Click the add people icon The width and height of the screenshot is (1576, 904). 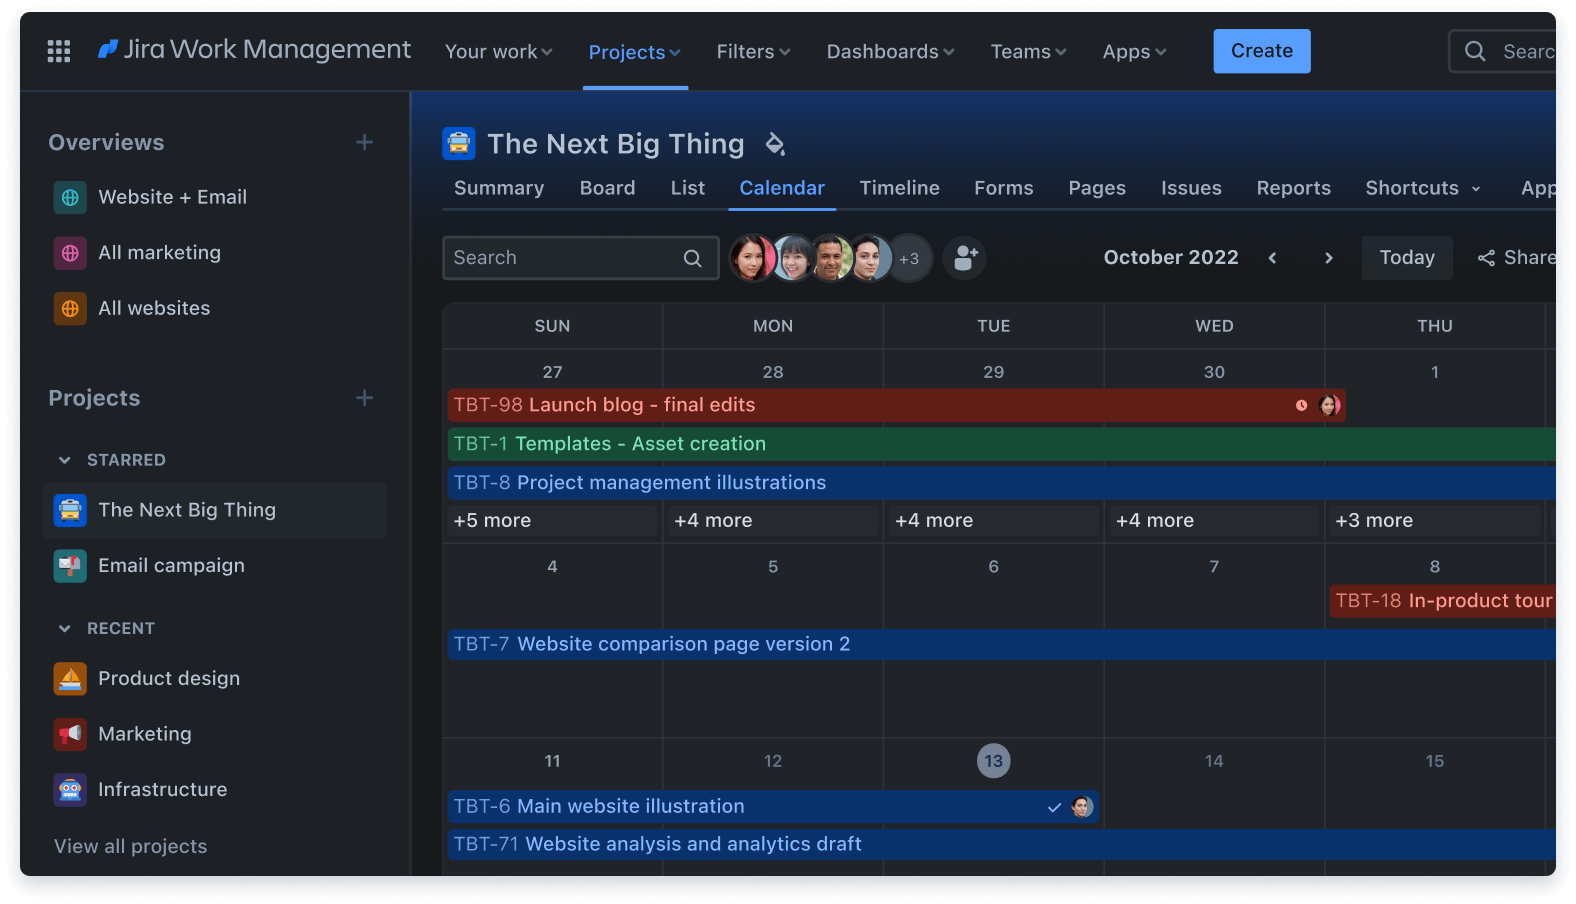pos(965,258)
